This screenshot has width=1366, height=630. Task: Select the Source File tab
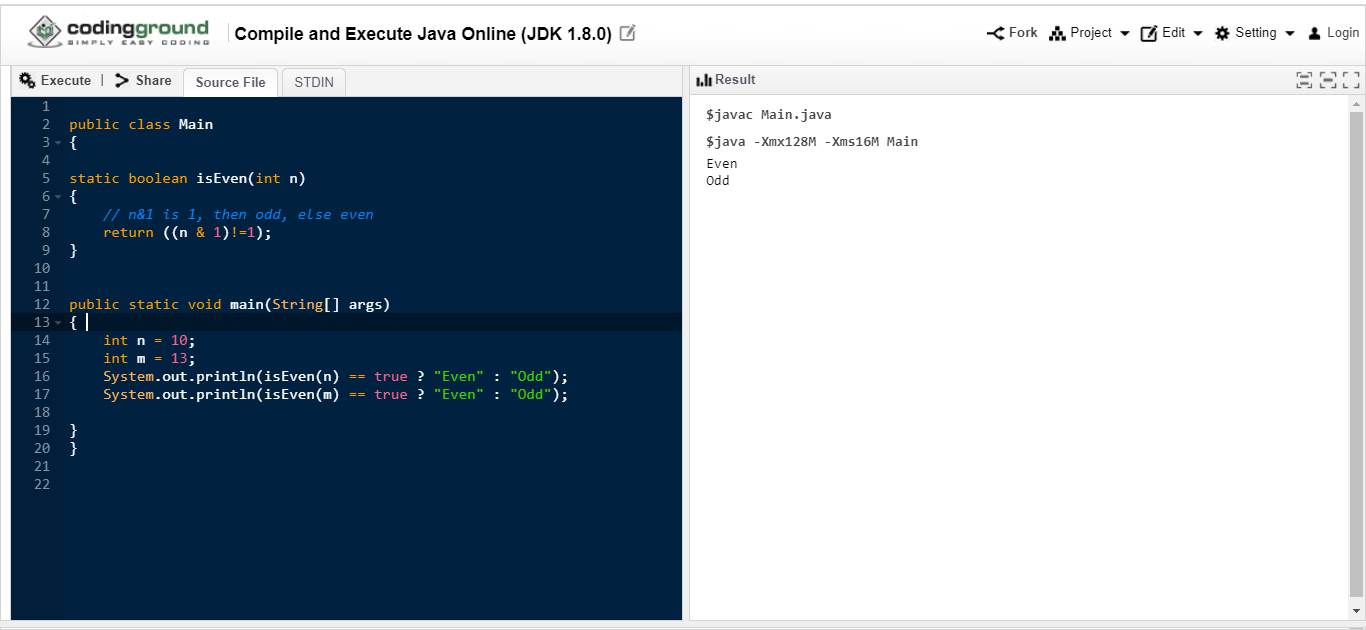click(x=231, y=82)
